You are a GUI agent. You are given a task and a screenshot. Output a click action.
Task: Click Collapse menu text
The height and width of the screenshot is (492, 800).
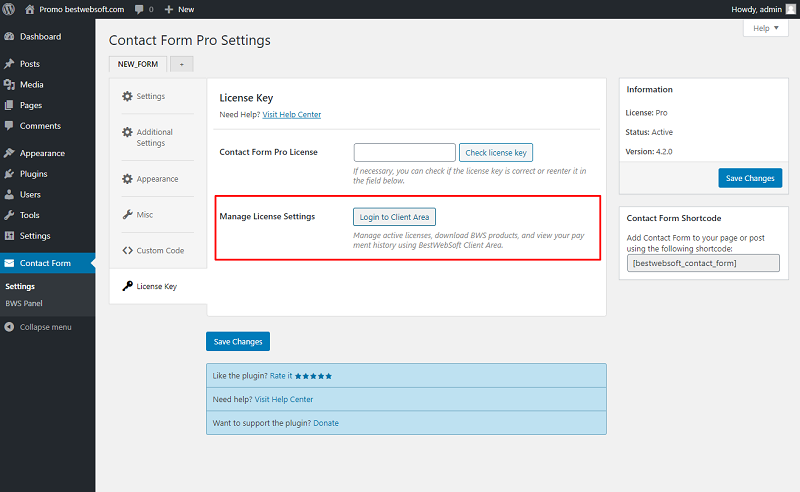tap(45, 327)
